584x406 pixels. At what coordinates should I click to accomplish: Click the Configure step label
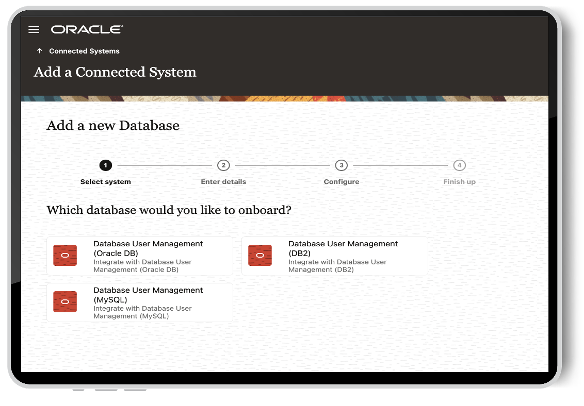pos(341,182)
